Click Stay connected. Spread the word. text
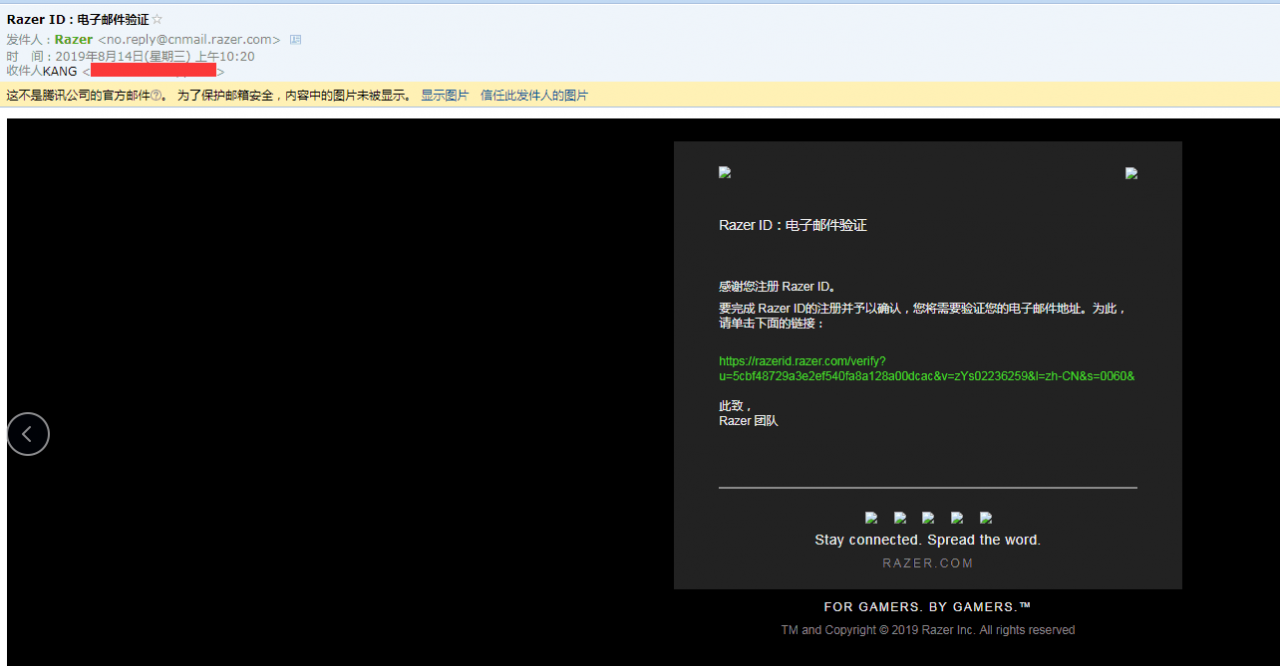 [x=927, y=540]
